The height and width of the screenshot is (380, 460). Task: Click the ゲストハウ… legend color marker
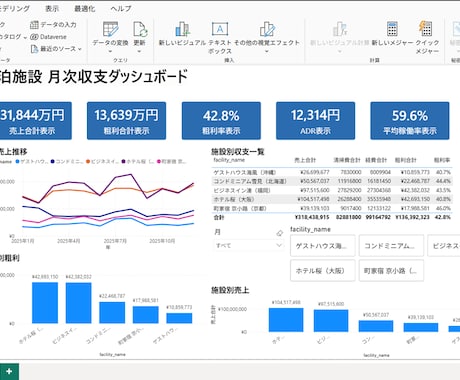click(17, 162)
